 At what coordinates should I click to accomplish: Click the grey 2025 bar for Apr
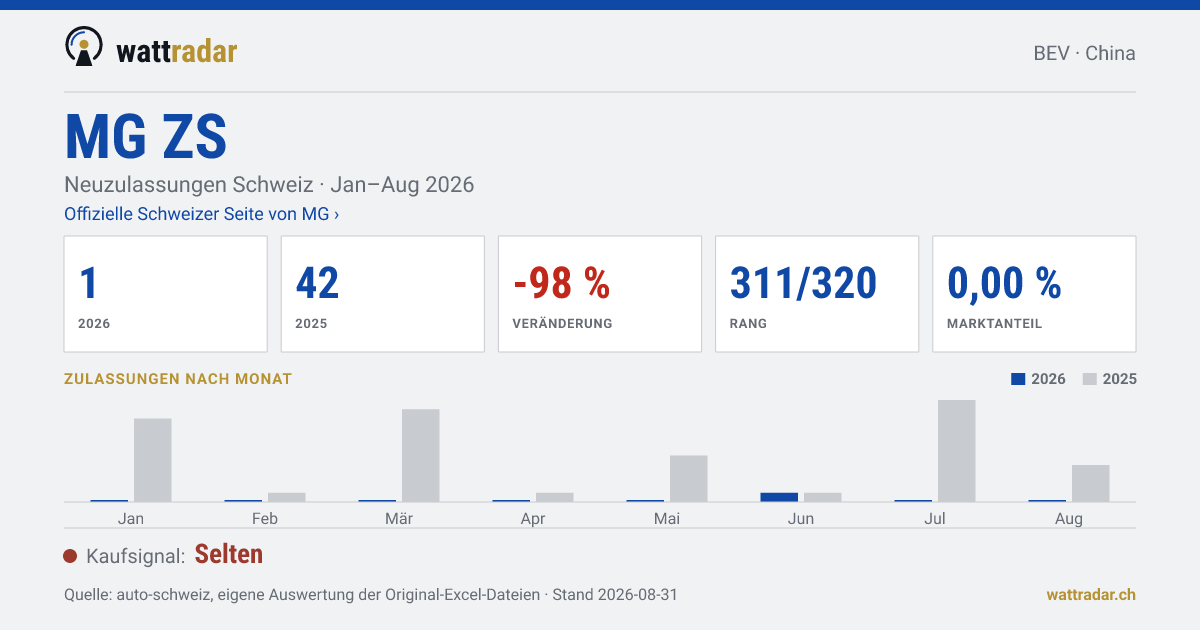point(555,497)
